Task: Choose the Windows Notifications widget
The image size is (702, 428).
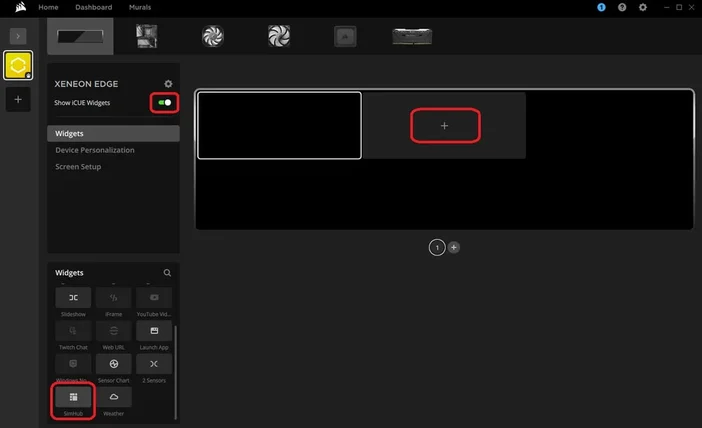Action: (x=73, y=364)
